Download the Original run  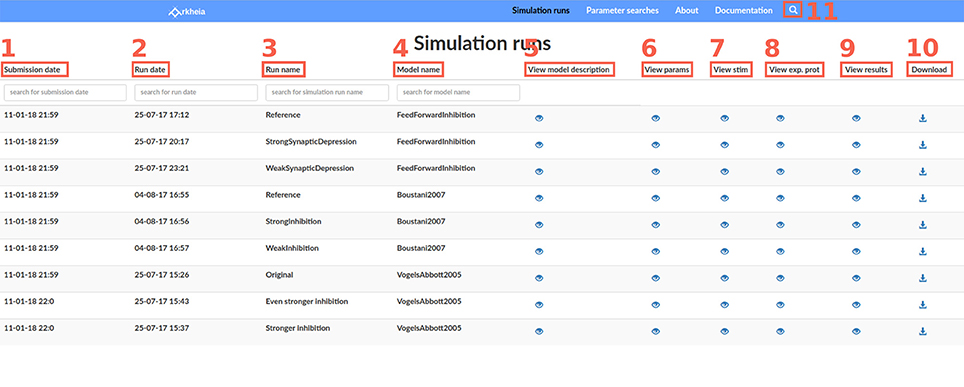tap(922, 278)
